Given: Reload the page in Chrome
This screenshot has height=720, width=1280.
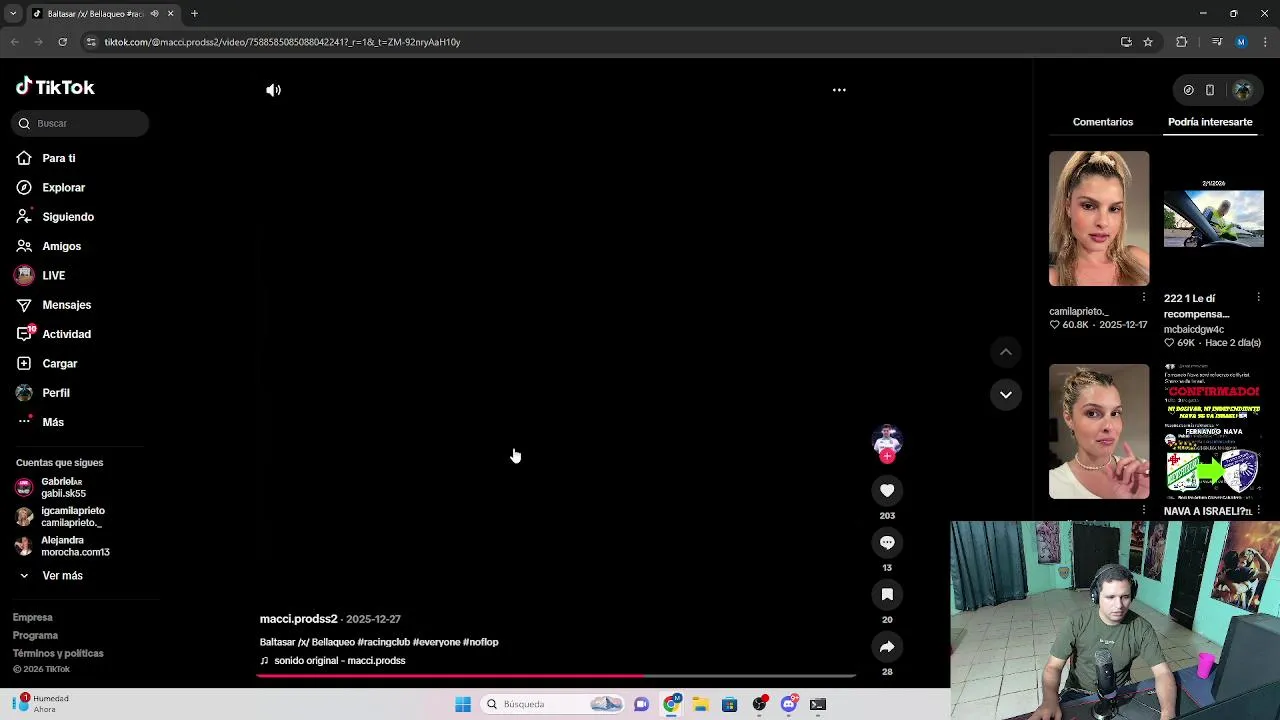Looking at the screenshot, I should pos(62,42).
